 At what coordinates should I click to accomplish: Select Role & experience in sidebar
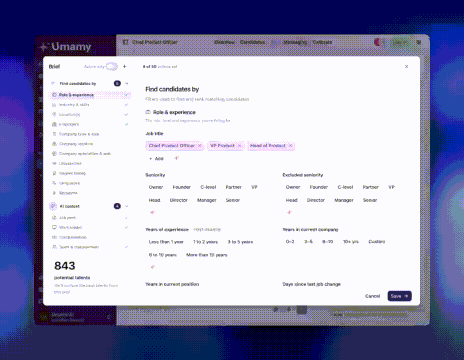[89, 95]
